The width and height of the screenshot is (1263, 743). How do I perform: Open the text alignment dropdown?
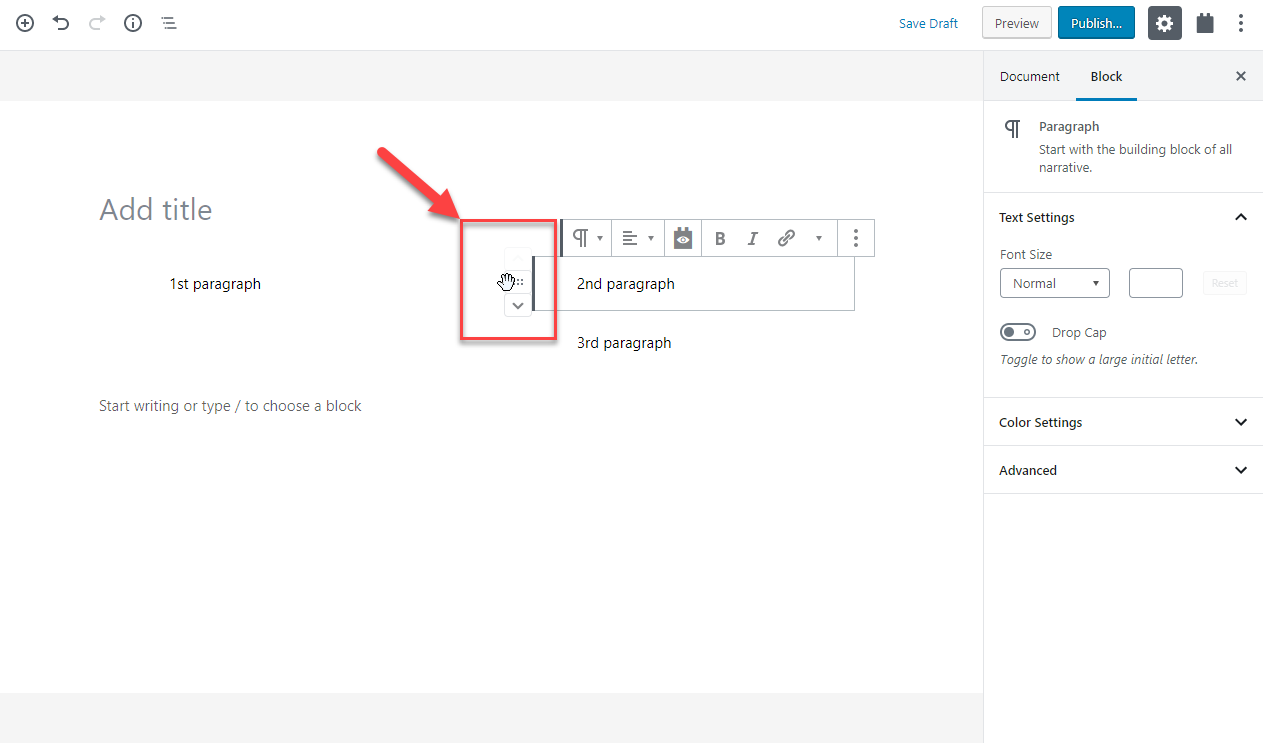click(x=637, y=238)
